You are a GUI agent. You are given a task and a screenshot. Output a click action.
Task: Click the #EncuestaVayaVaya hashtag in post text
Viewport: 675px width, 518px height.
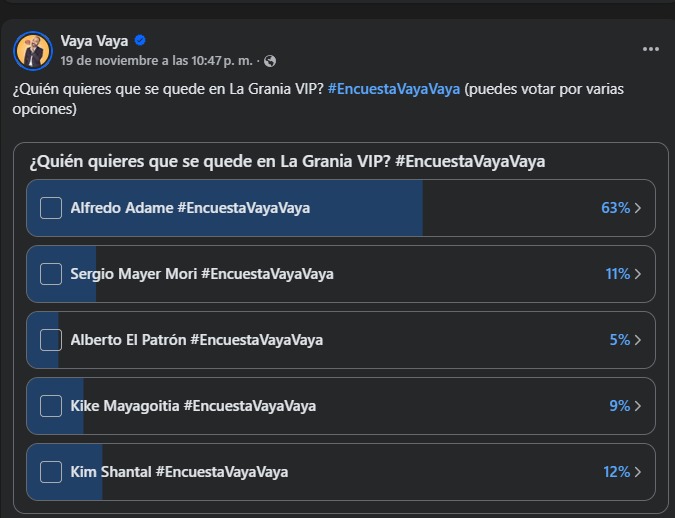(x=394, y=89)
